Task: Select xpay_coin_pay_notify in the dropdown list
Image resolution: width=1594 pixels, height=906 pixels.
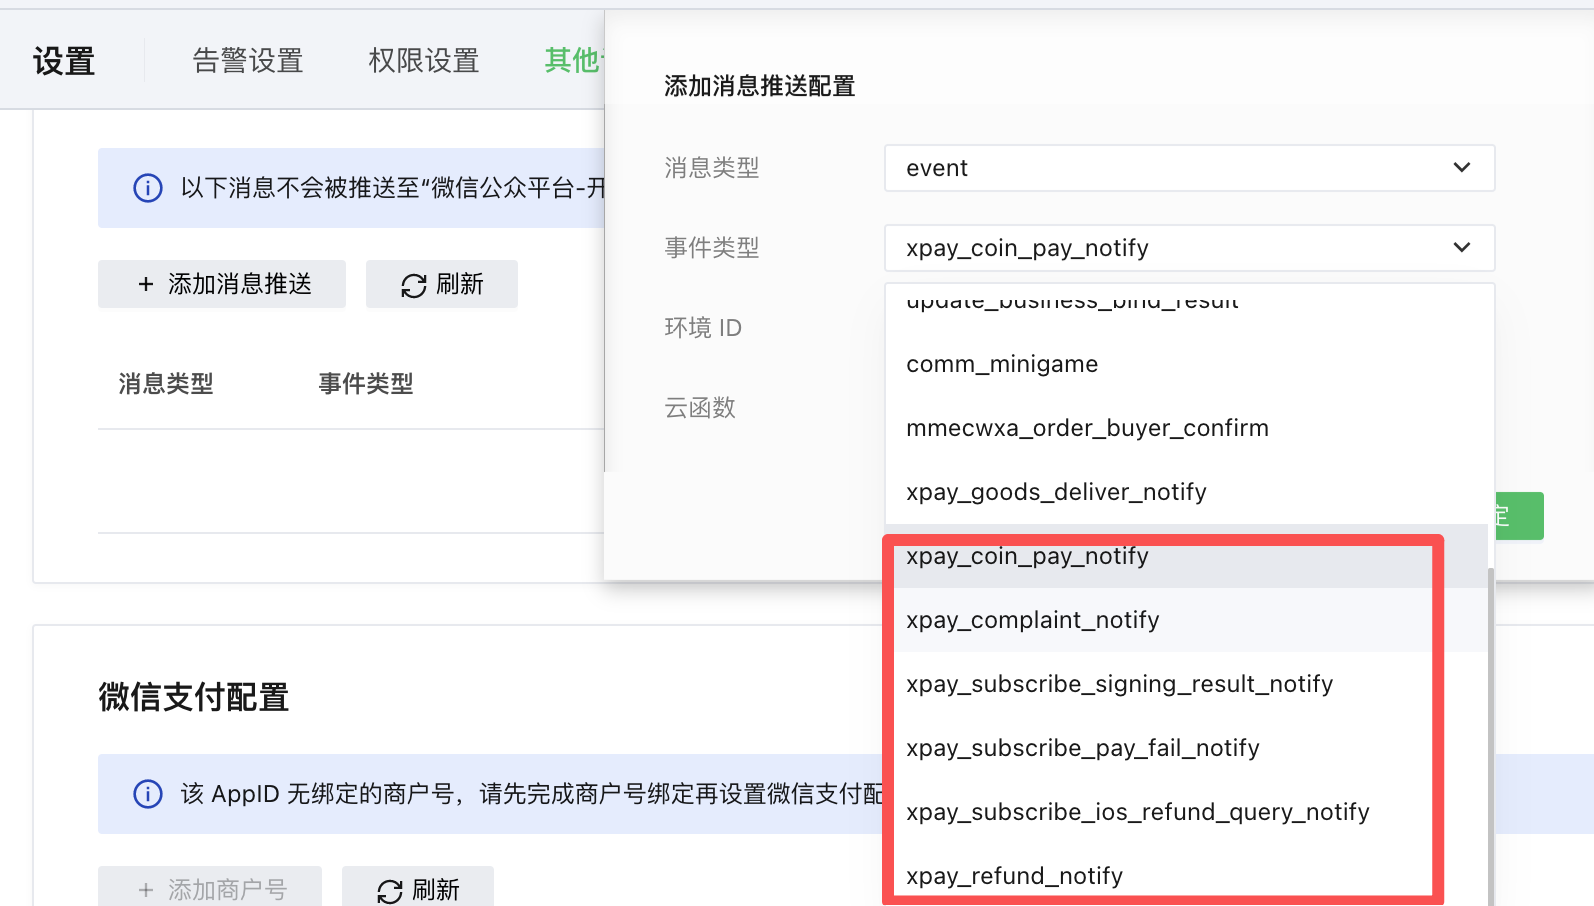Action: coord(1188,556)
